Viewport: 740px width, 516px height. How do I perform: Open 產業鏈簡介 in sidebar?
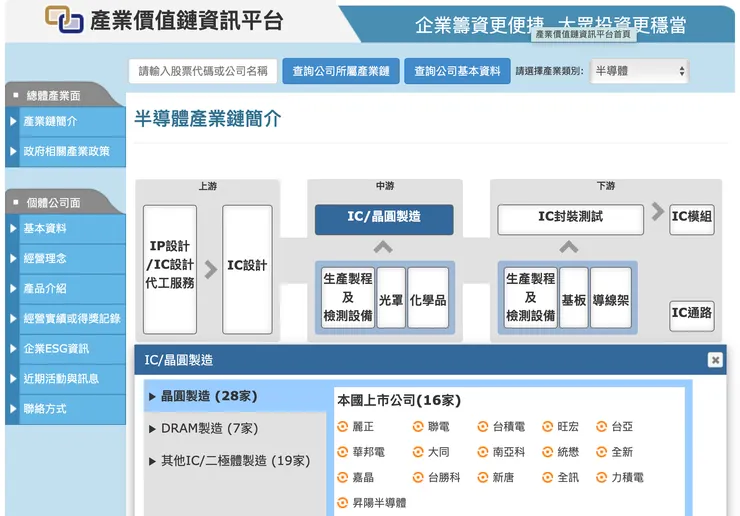[x=72, y=122]
